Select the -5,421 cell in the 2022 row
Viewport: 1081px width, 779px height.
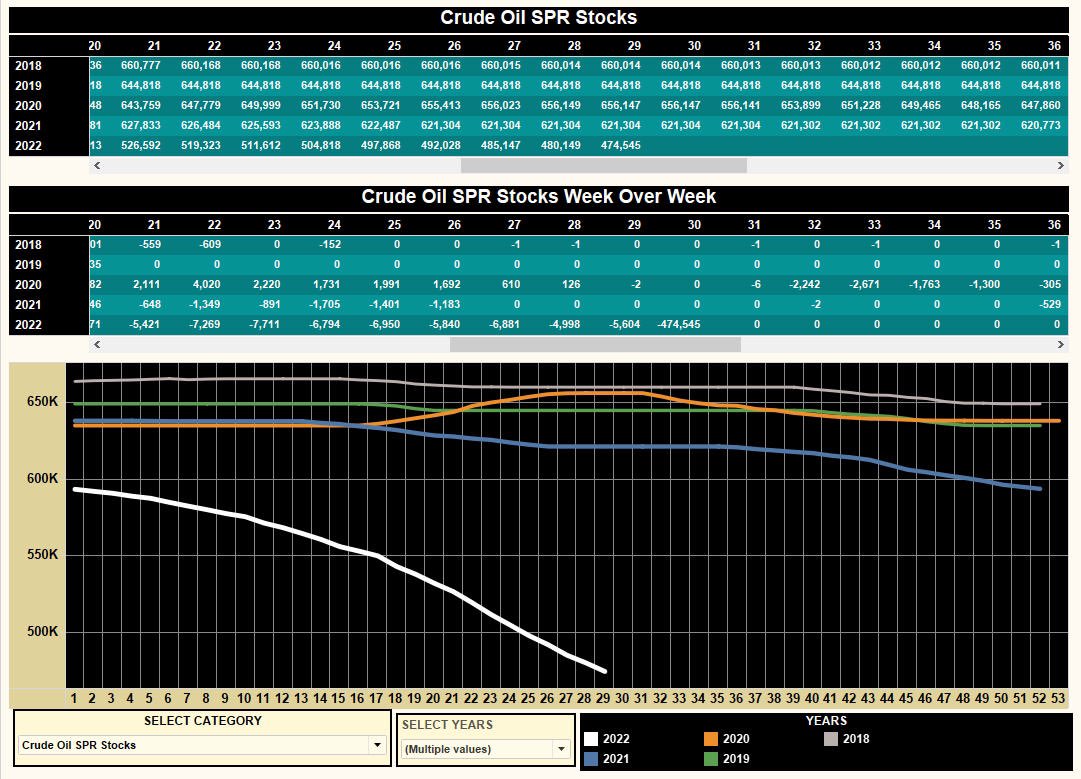click(x=145, y=324)
